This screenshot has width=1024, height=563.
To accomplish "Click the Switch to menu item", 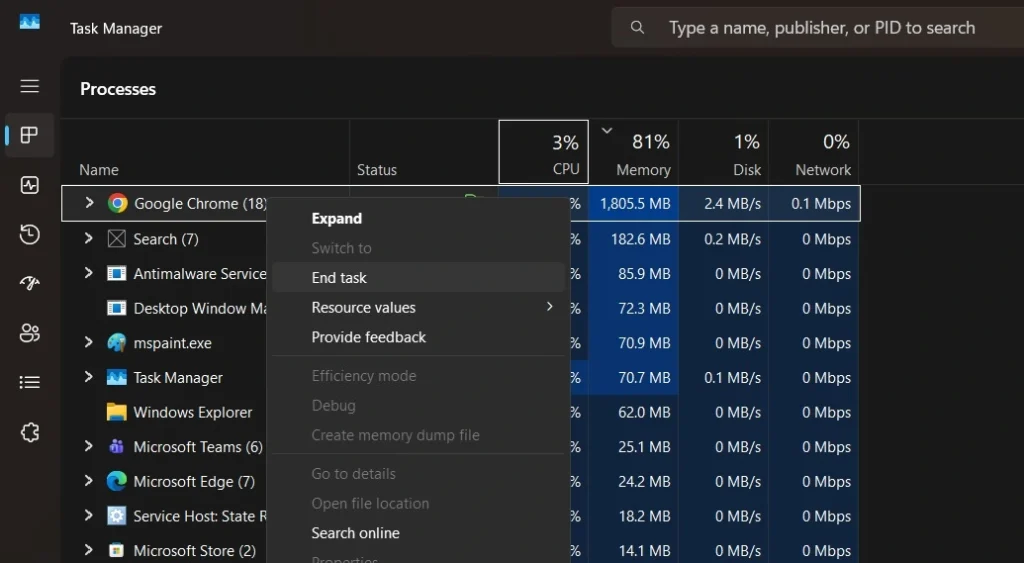I will [418, 248].
